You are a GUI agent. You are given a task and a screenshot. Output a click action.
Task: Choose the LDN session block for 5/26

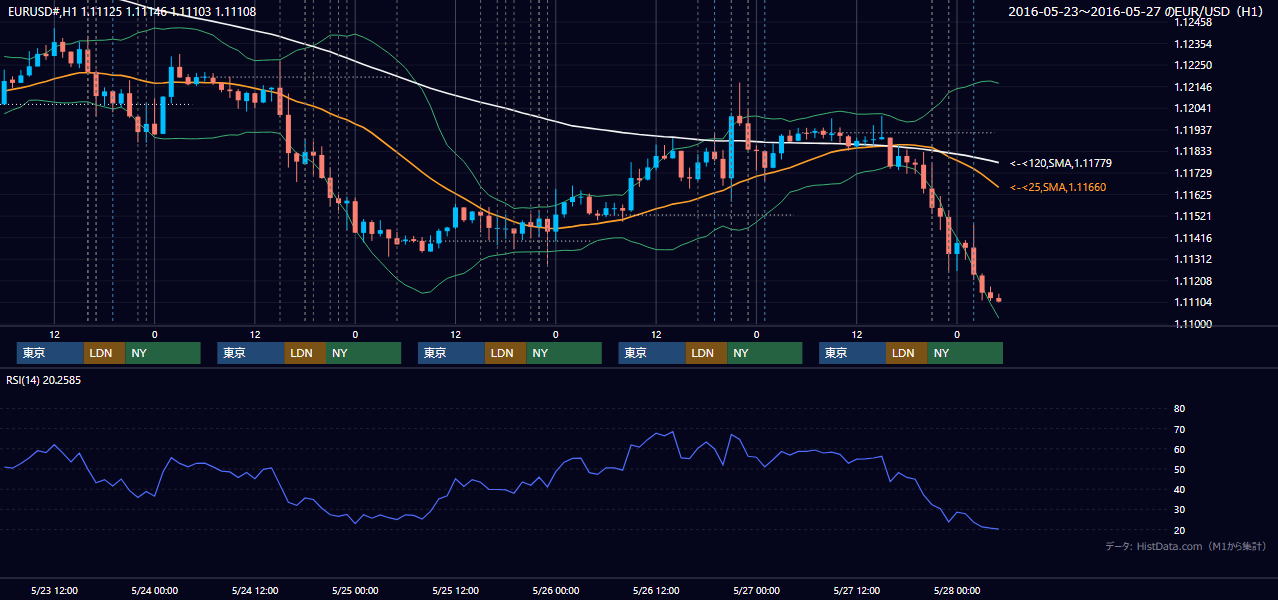(707, 353)
